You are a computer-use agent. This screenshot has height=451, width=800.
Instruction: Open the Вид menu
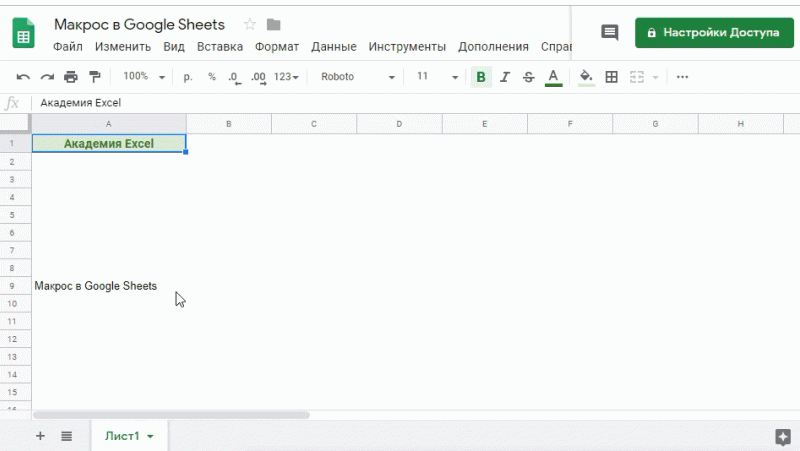click(x=174, y=46)
